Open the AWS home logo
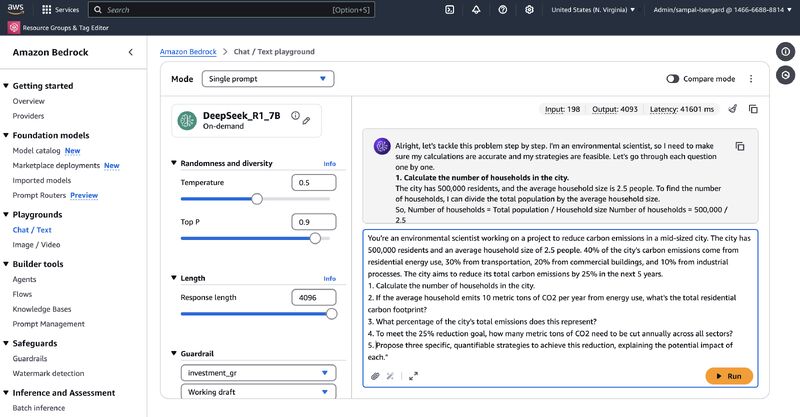Image resolution: width=800 pixels, height=417 pixels. coord(16,9)
